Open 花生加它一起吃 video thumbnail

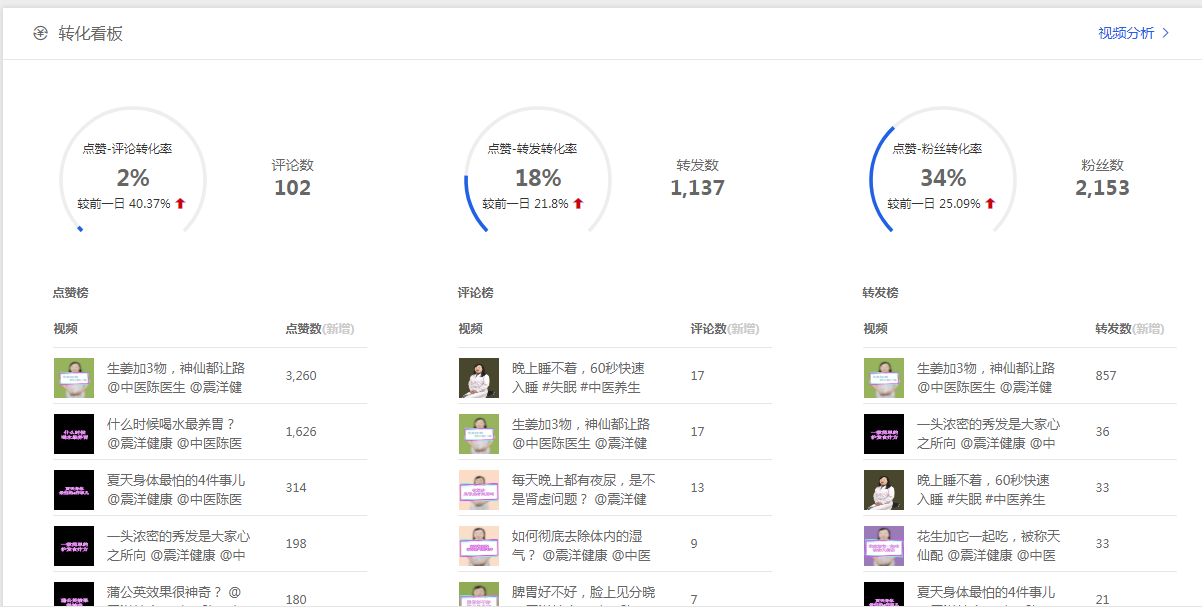[x=884, y=546]
